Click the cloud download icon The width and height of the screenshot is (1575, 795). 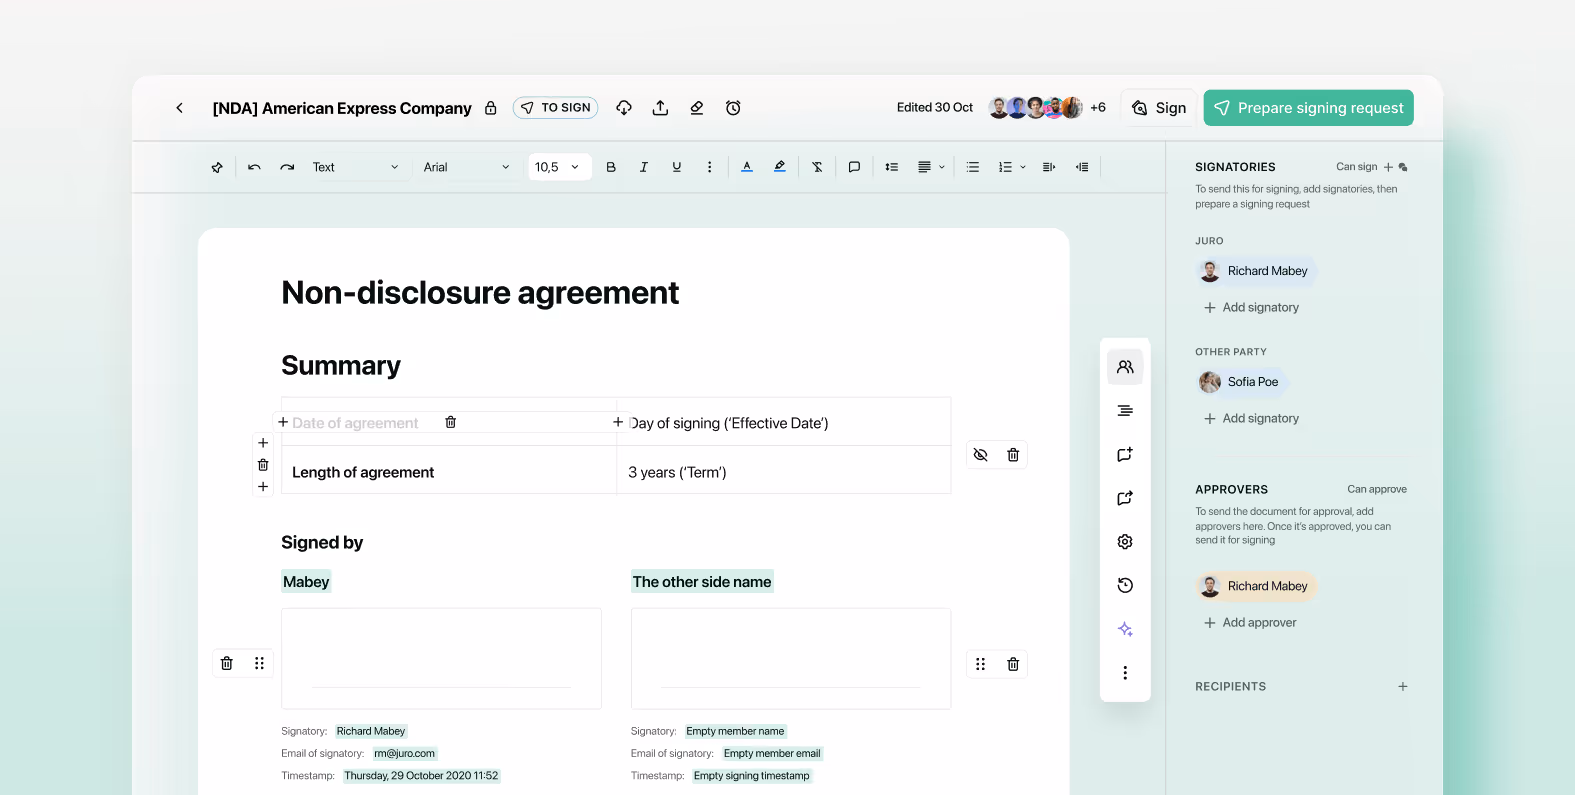[624, 108]
